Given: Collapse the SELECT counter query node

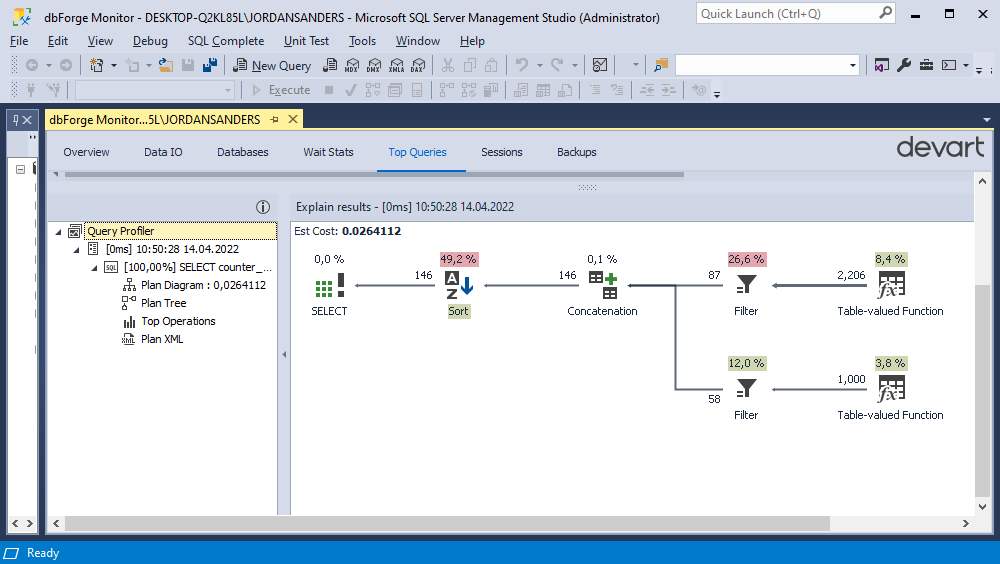Looking at the screenshot, I should (x=94, y=267).
